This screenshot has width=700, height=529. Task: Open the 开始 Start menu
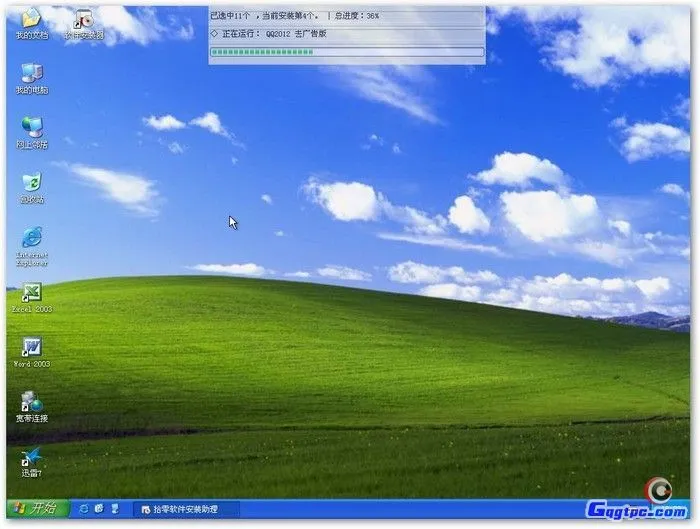tap(38, 508)
